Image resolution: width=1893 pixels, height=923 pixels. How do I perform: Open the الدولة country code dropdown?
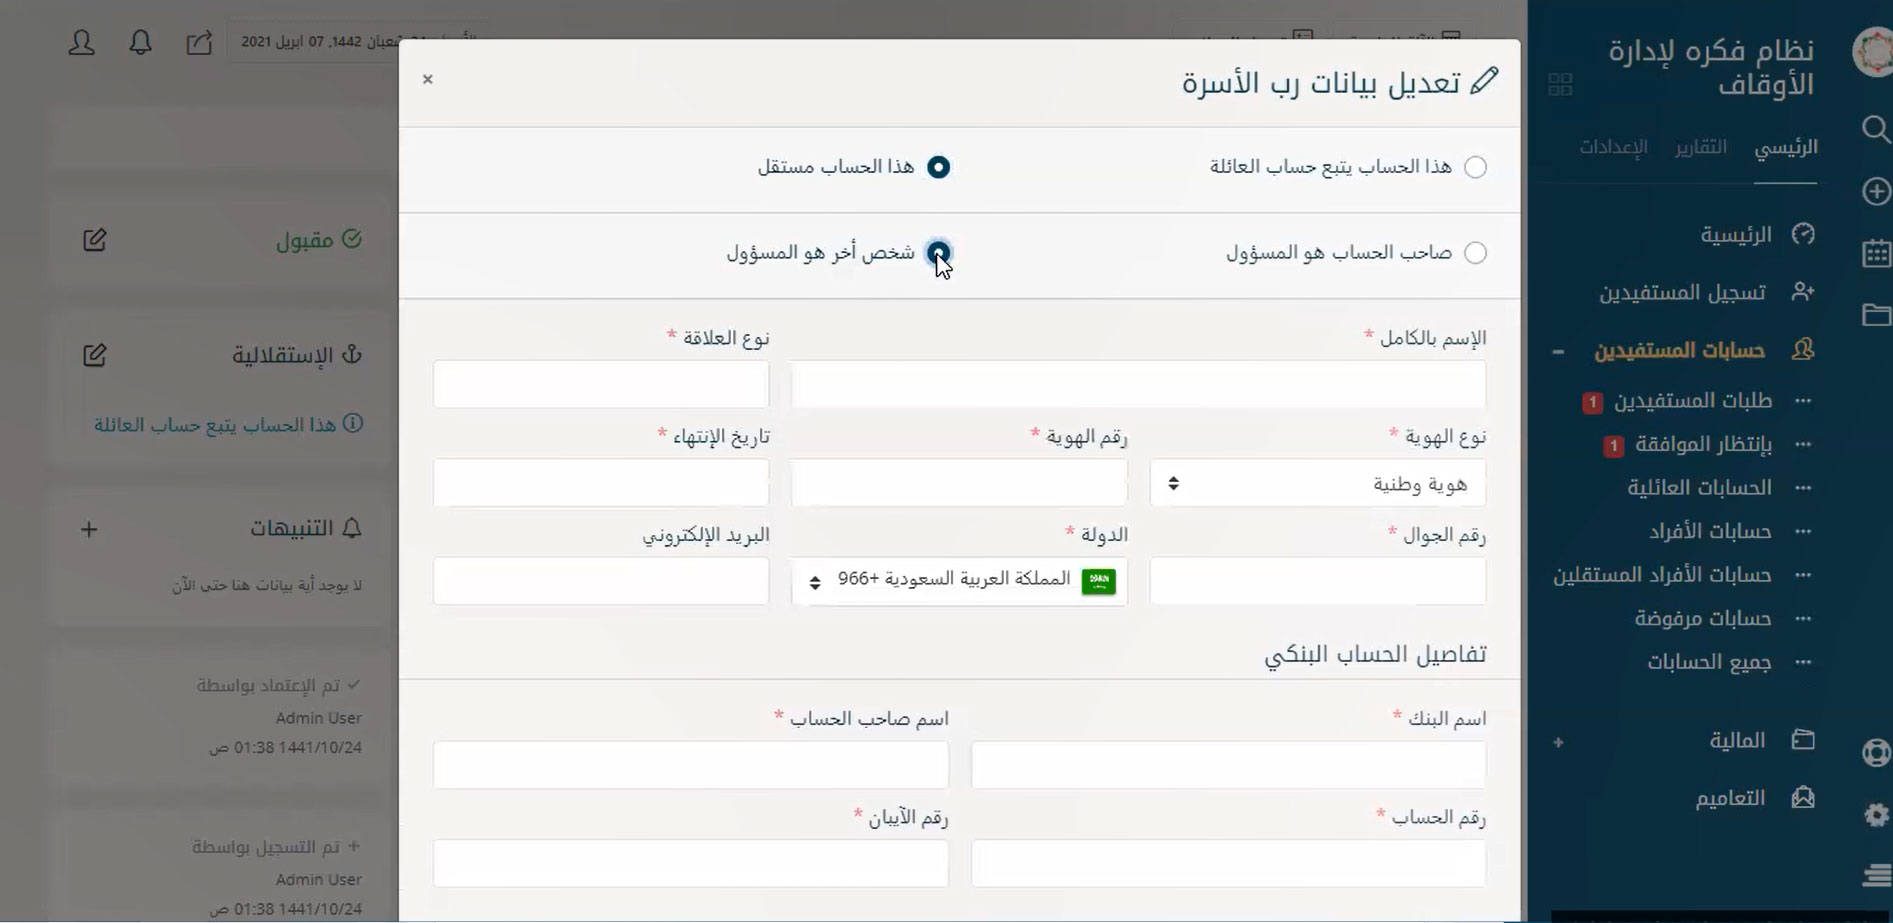(x=958, y=581)
